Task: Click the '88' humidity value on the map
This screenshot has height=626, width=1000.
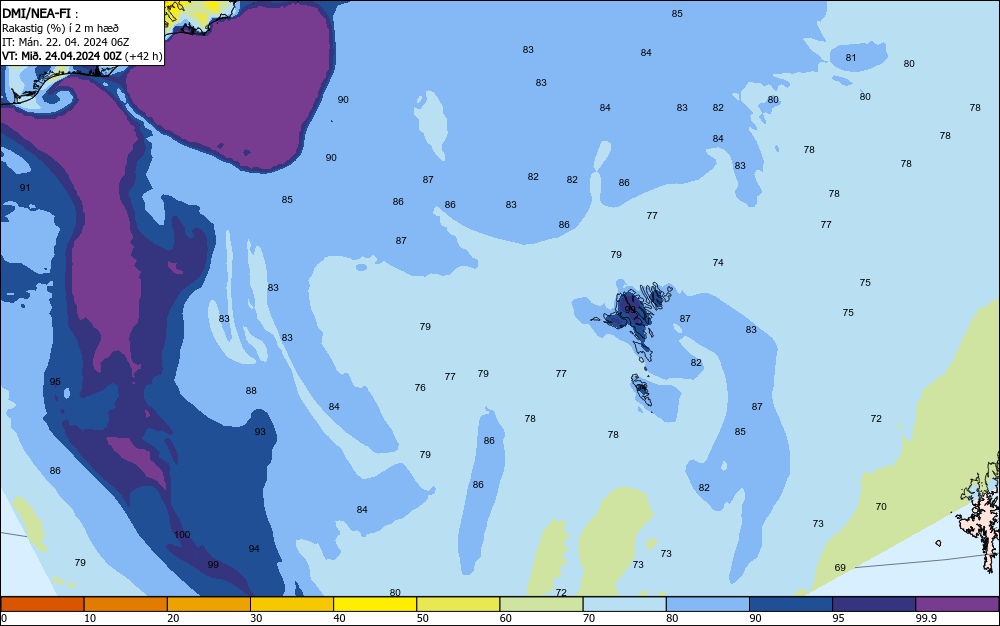Action: [251, 391]
